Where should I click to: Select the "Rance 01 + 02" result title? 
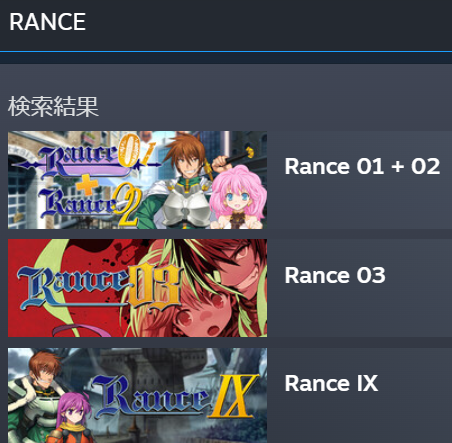(x=362, y=166)
